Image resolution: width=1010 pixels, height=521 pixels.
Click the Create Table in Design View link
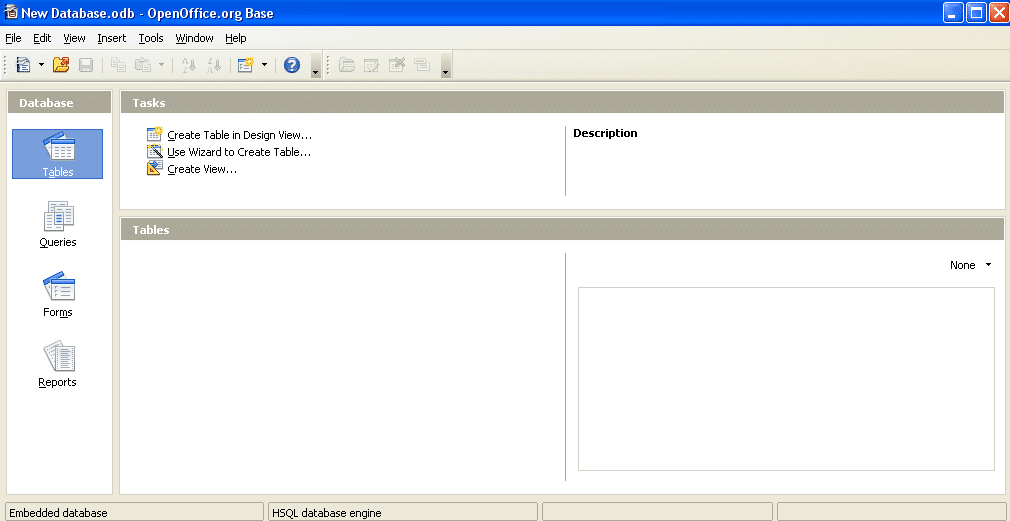point(240,135)
